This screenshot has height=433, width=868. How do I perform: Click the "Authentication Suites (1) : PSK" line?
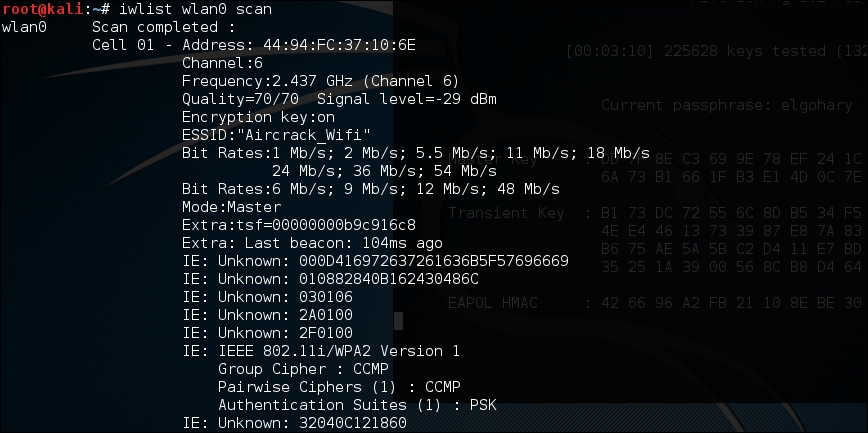(x=357, y=404)
